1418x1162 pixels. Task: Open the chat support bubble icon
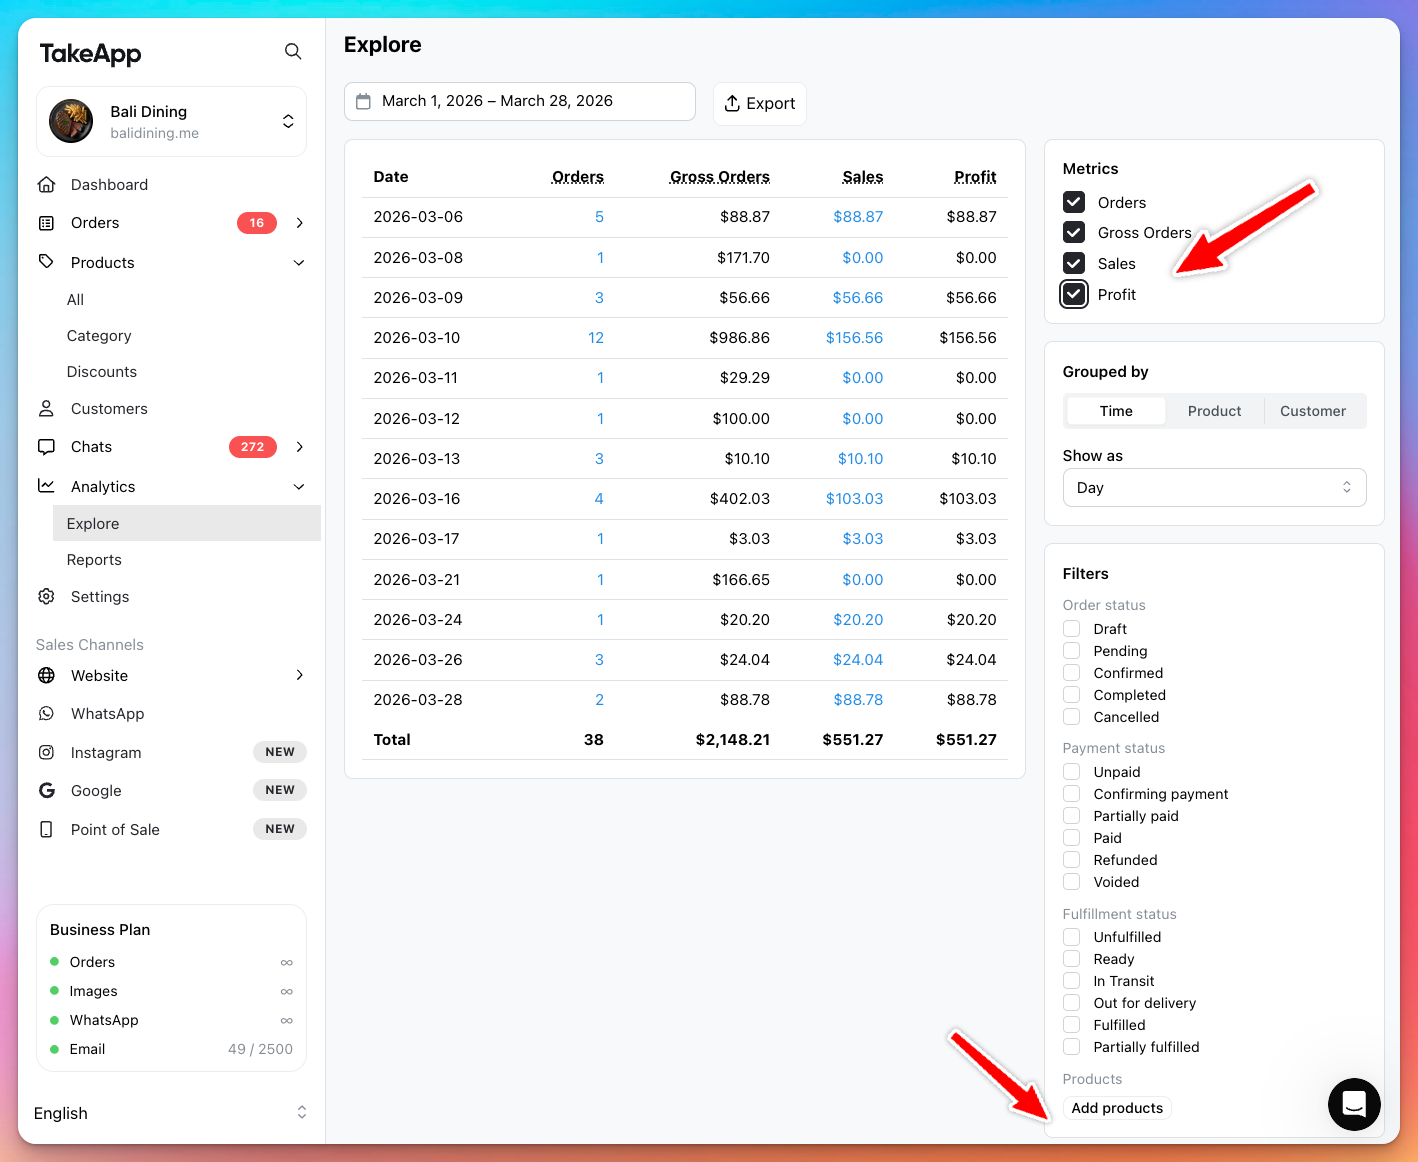click(x=1354, y=1104)
